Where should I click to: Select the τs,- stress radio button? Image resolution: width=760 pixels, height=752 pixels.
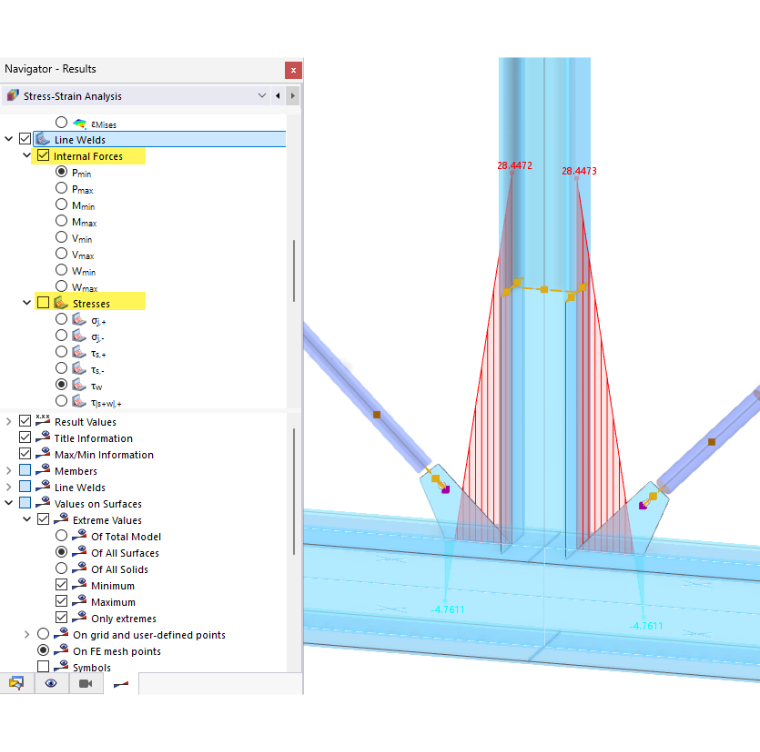(61, 368)
